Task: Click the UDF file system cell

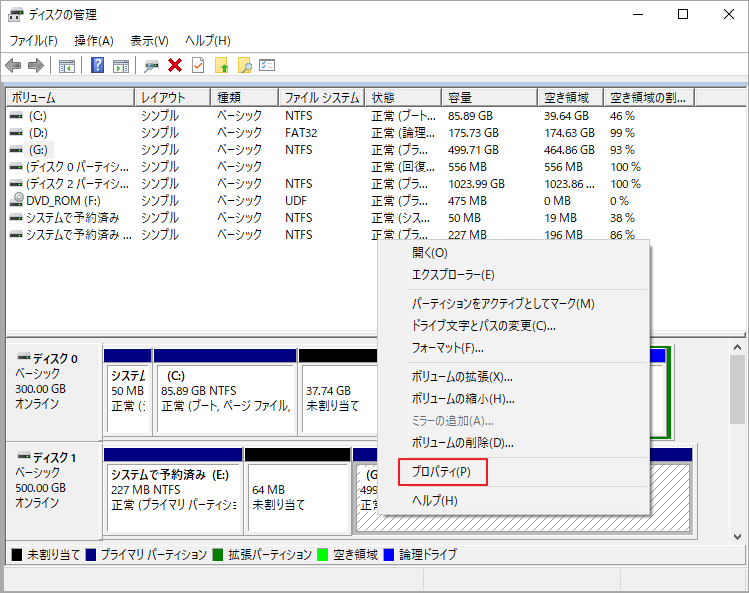Action: 296,201
